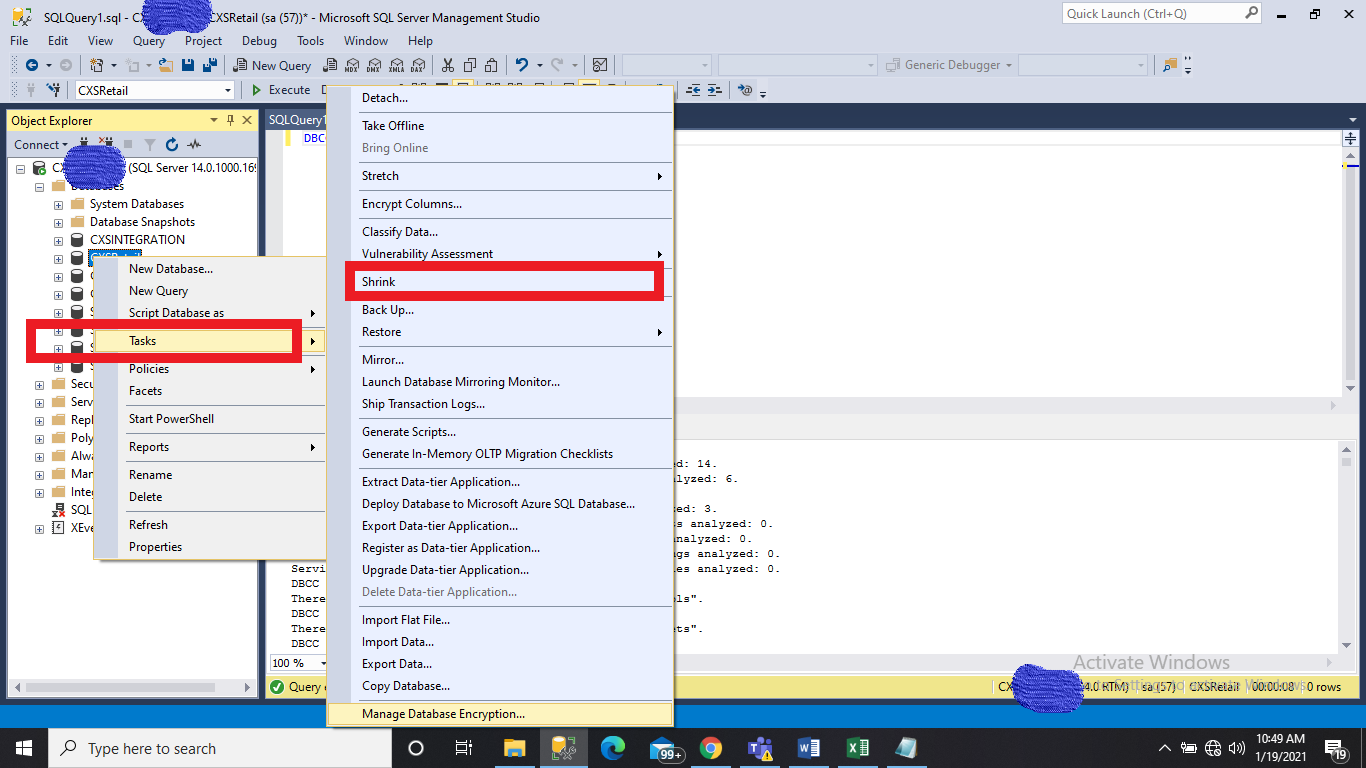Click the Open File folder icon
The height and width of the screenshot is (768, 1366).
165,65
